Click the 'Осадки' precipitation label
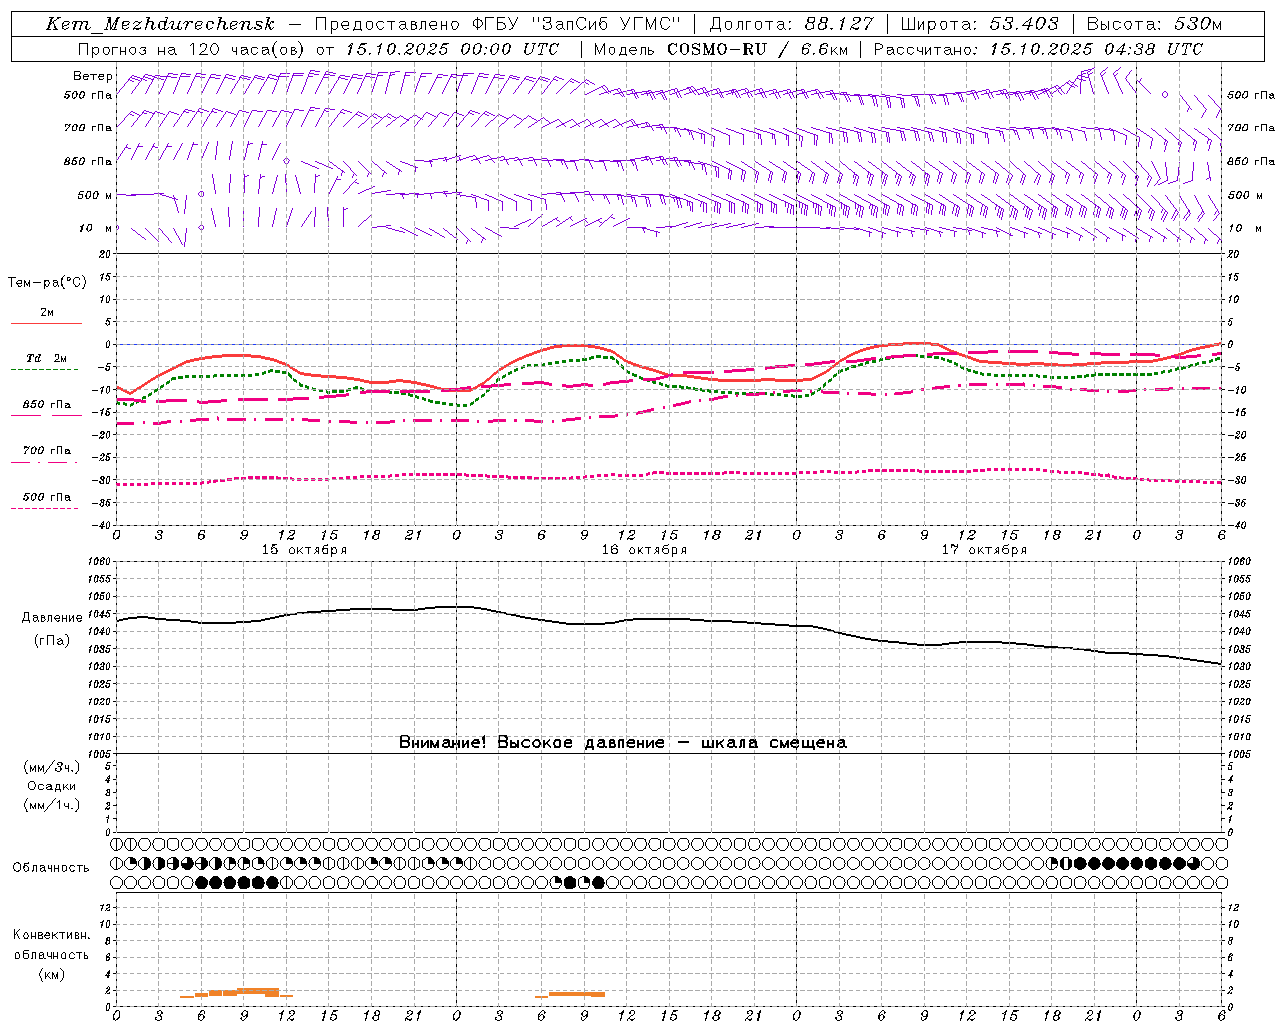Screen dimensions: 1280x1024 (51, 786)
